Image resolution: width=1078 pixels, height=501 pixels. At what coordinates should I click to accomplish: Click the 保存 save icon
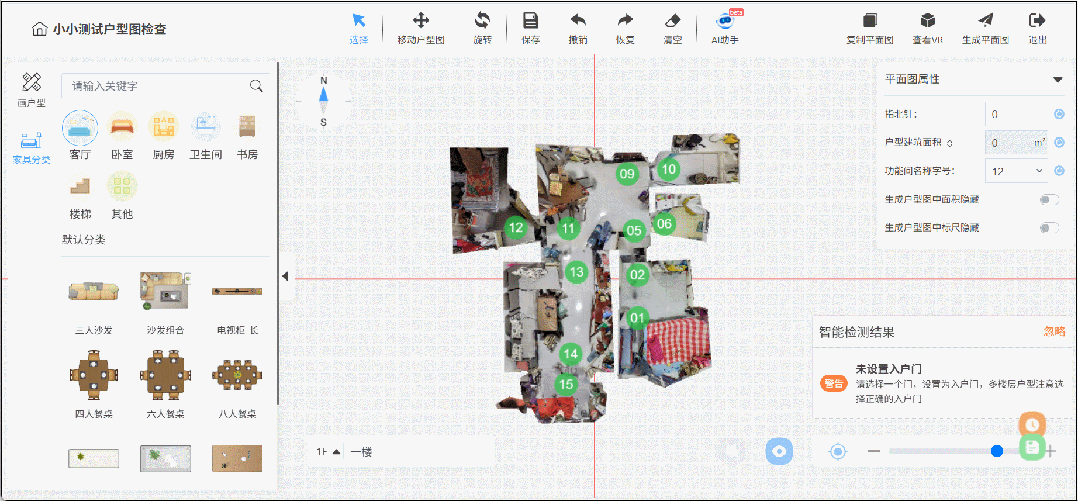(x=531, y=21)
